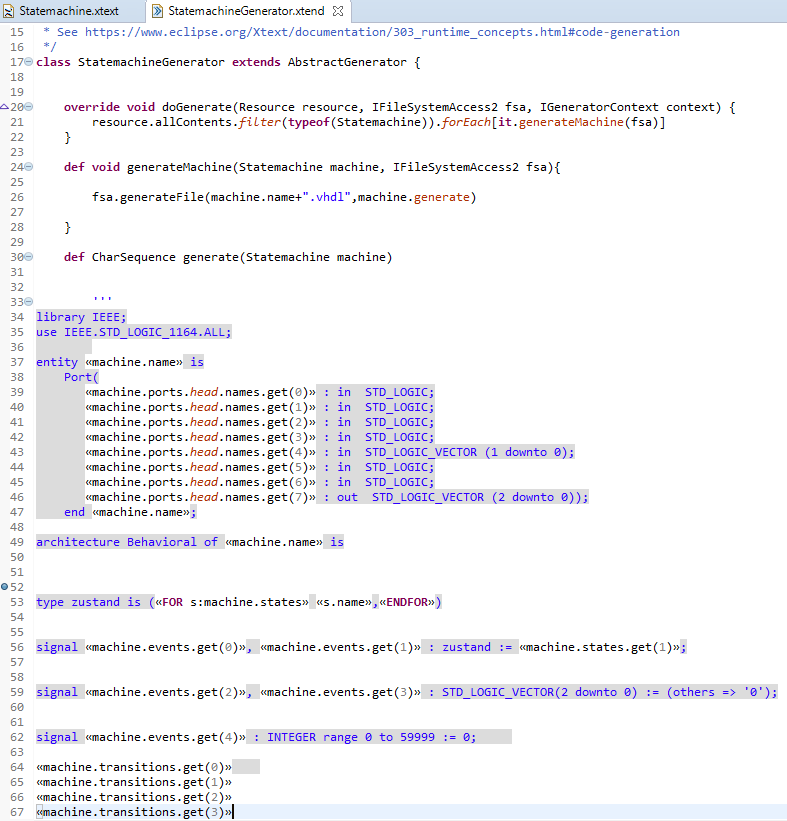Click 'end' on line 47
Image resolution: width=787 pixels, height=821 pixels.
coord(74,512)
